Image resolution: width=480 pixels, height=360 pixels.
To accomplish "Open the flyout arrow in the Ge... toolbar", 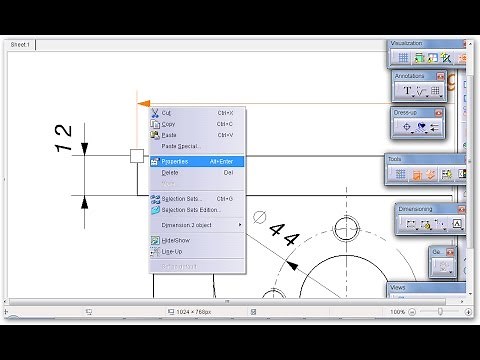I will (451, 273).
